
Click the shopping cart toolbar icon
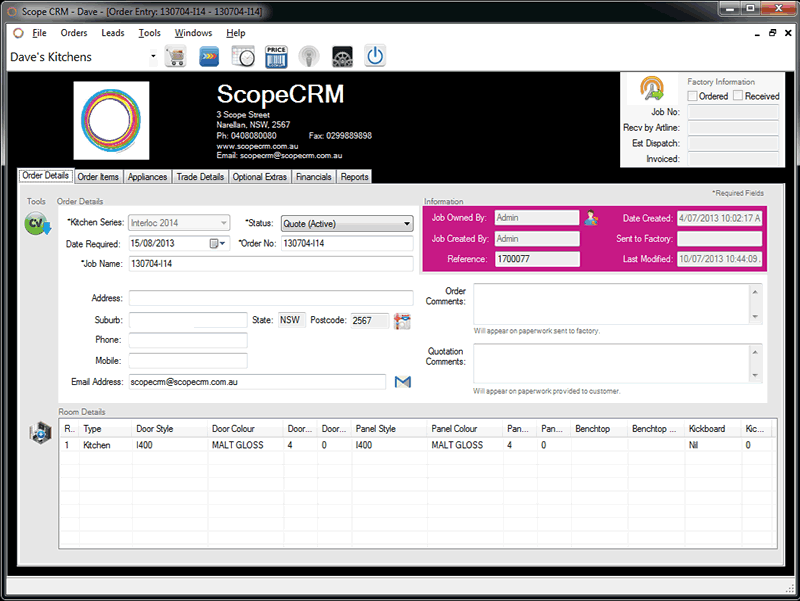click(176, 56)
